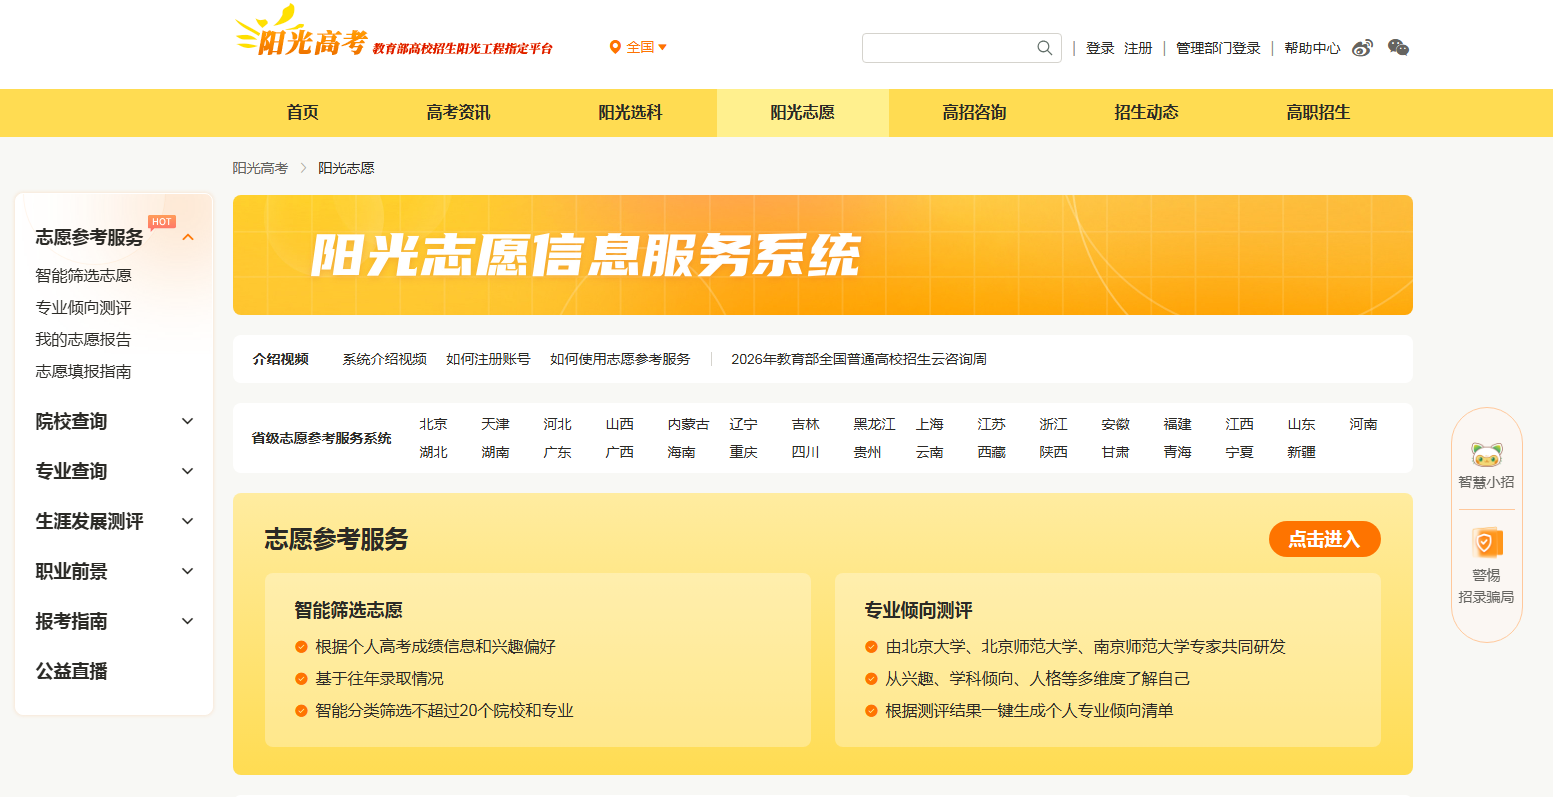Viewport: 1553px width, 797px height.
Task: Click the 阳光高考 breadcrumb link
Action: (260, 168)
